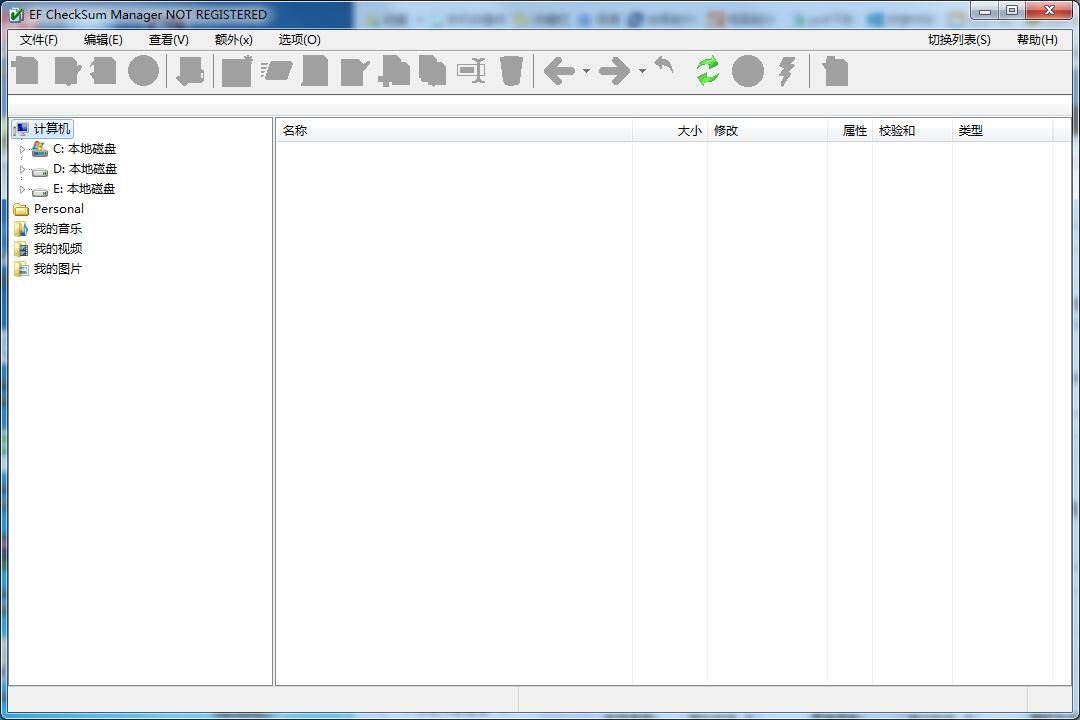Screen dimensions: 1080x720
Task: Open the 文件(F) menu
Action: (x=37, y=40)
